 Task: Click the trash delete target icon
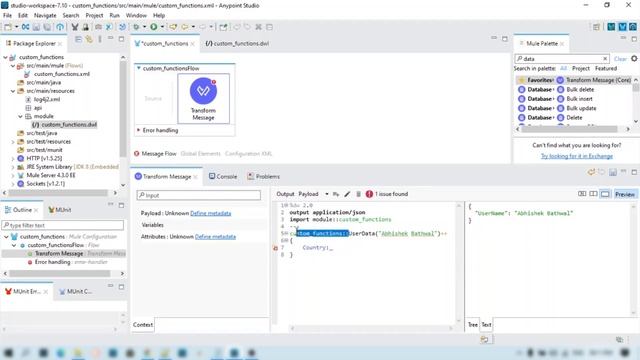[358, 194]
